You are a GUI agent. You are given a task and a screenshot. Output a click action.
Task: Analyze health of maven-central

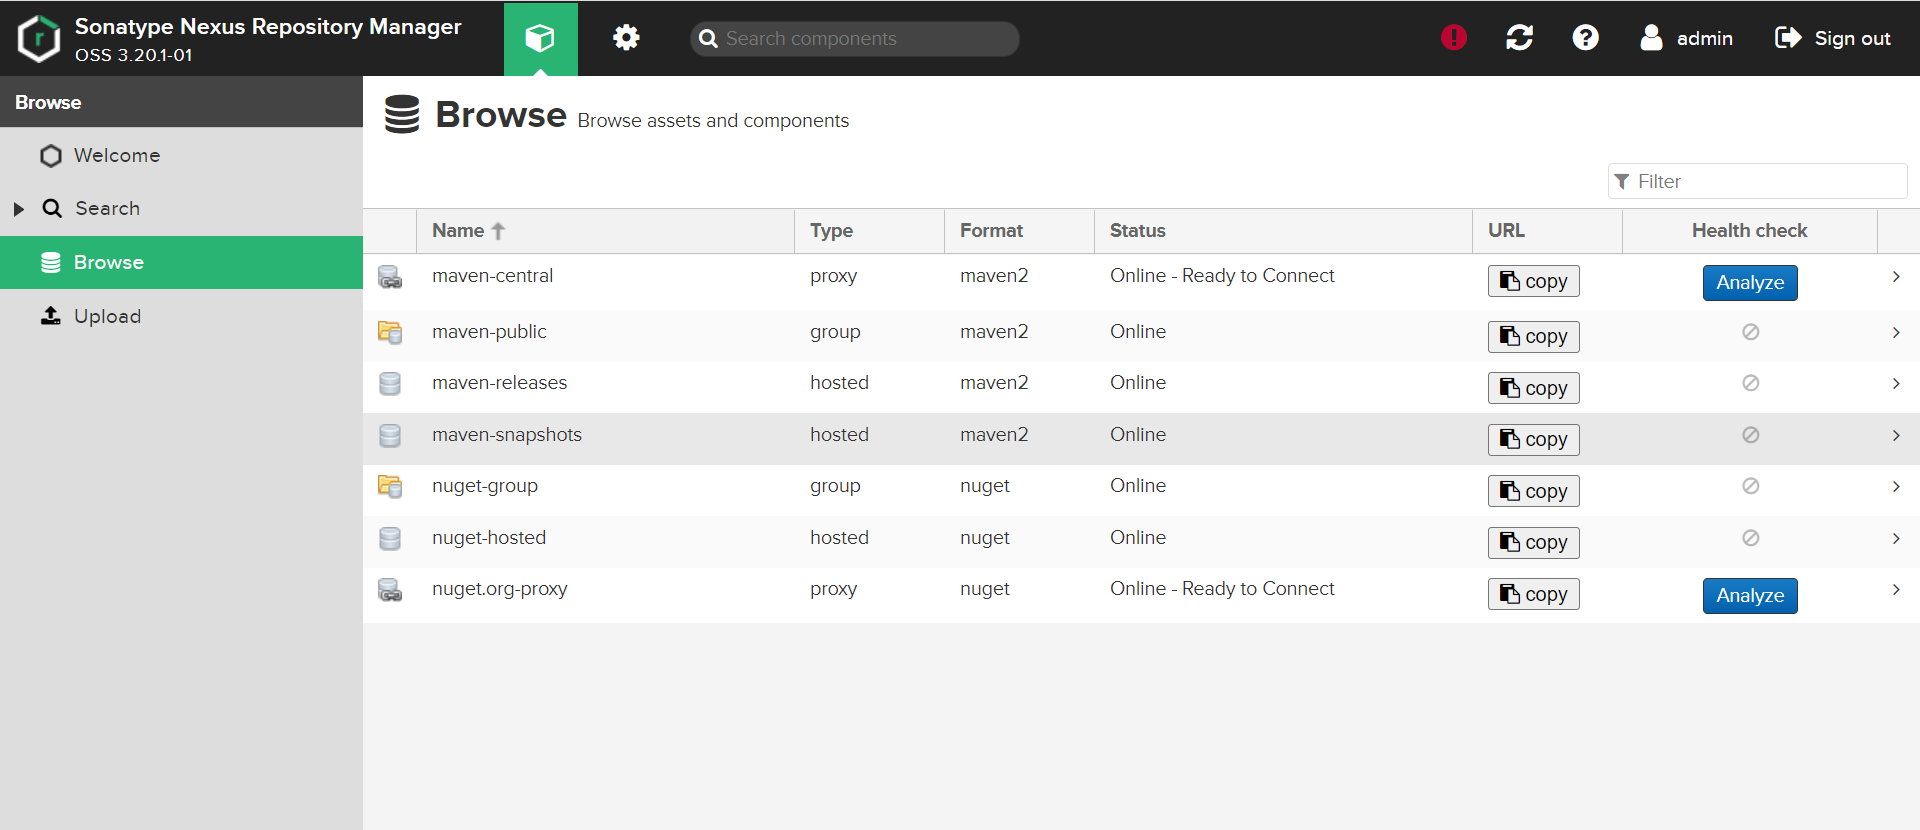pyautogui.click(x=1750, y=283)
